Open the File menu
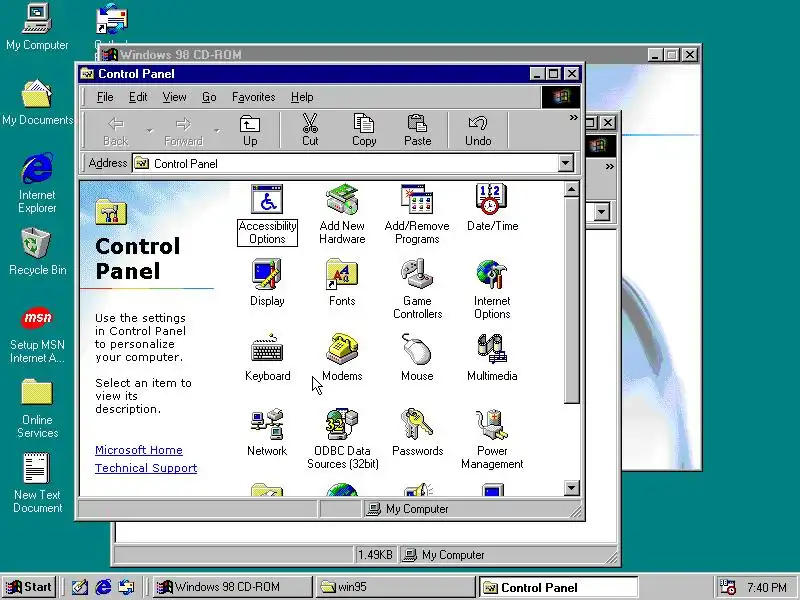Viewport: 800px width, 600px height. pyautogui.click(x=105, y=97)
